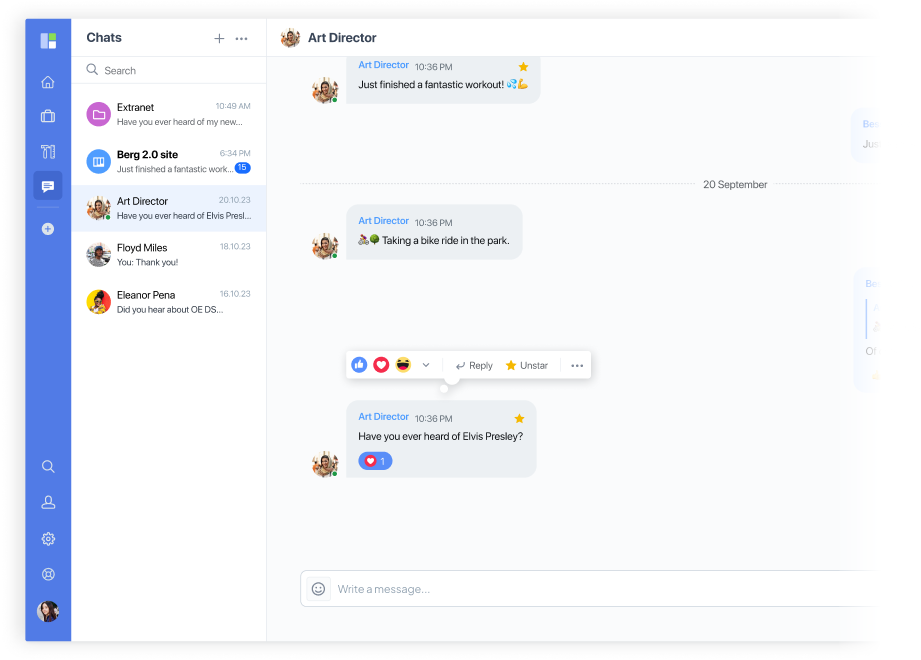Open sidebar search via the magnifier icon
This screenshot has width=921, height=660.
pos(47,466)
